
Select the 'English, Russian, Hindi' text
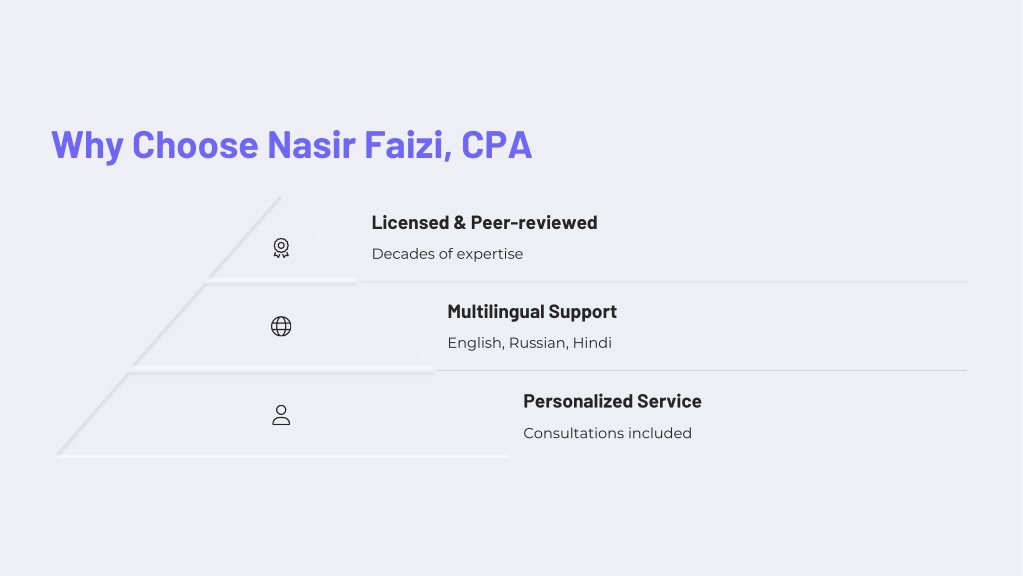click(529, 343)
